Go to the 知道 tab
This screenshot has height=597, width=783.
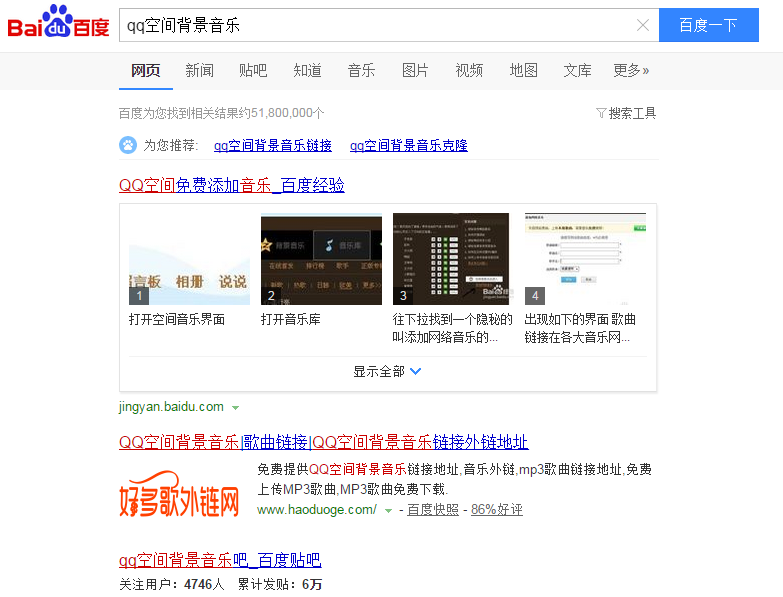coord(307,71)
